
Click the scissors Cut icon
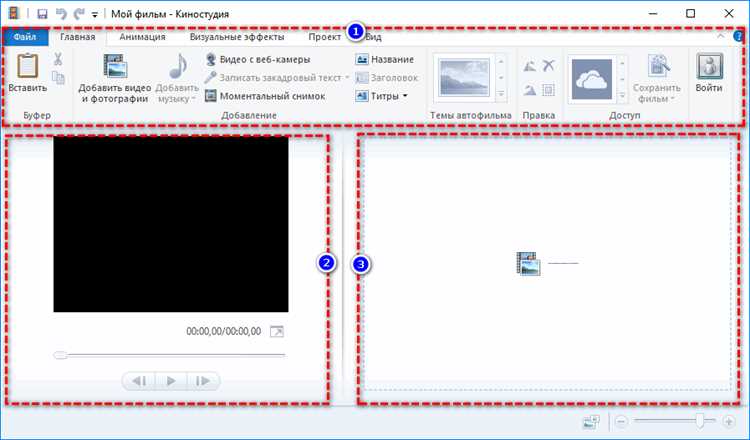pos(58,59)
